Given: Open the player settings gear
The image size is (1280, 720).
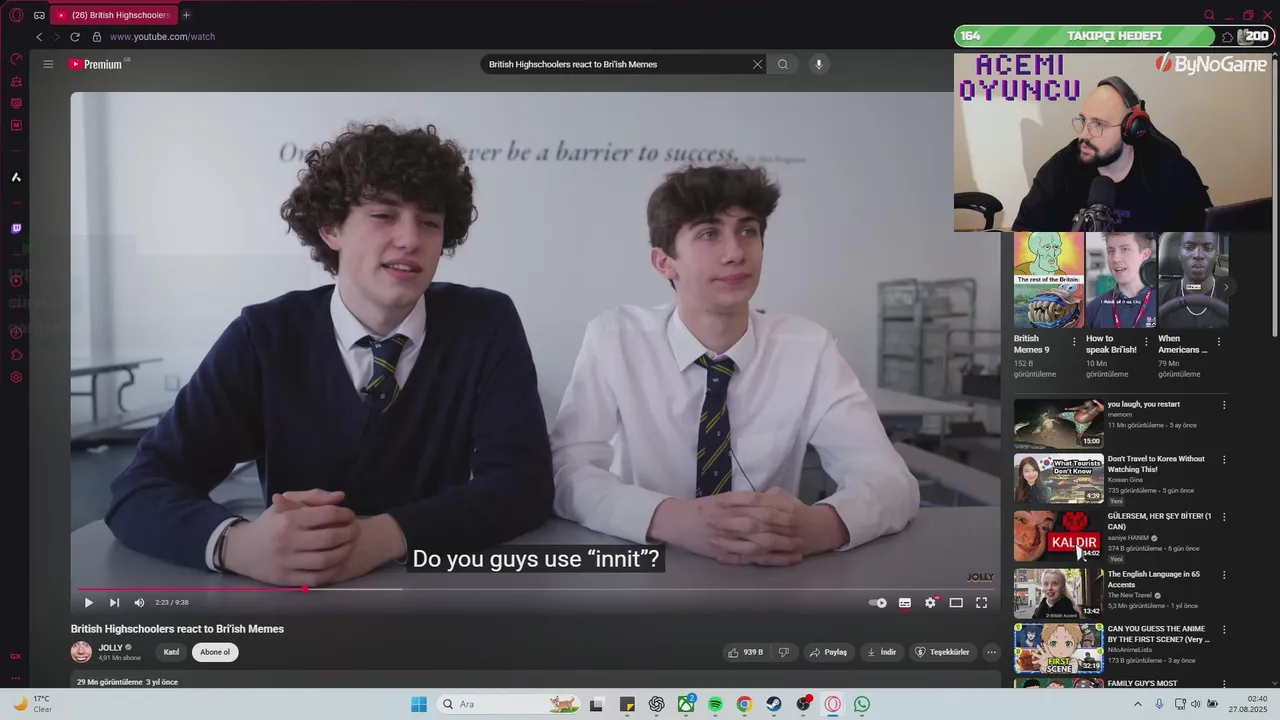Looking at the screenshot, I should 930,603.
